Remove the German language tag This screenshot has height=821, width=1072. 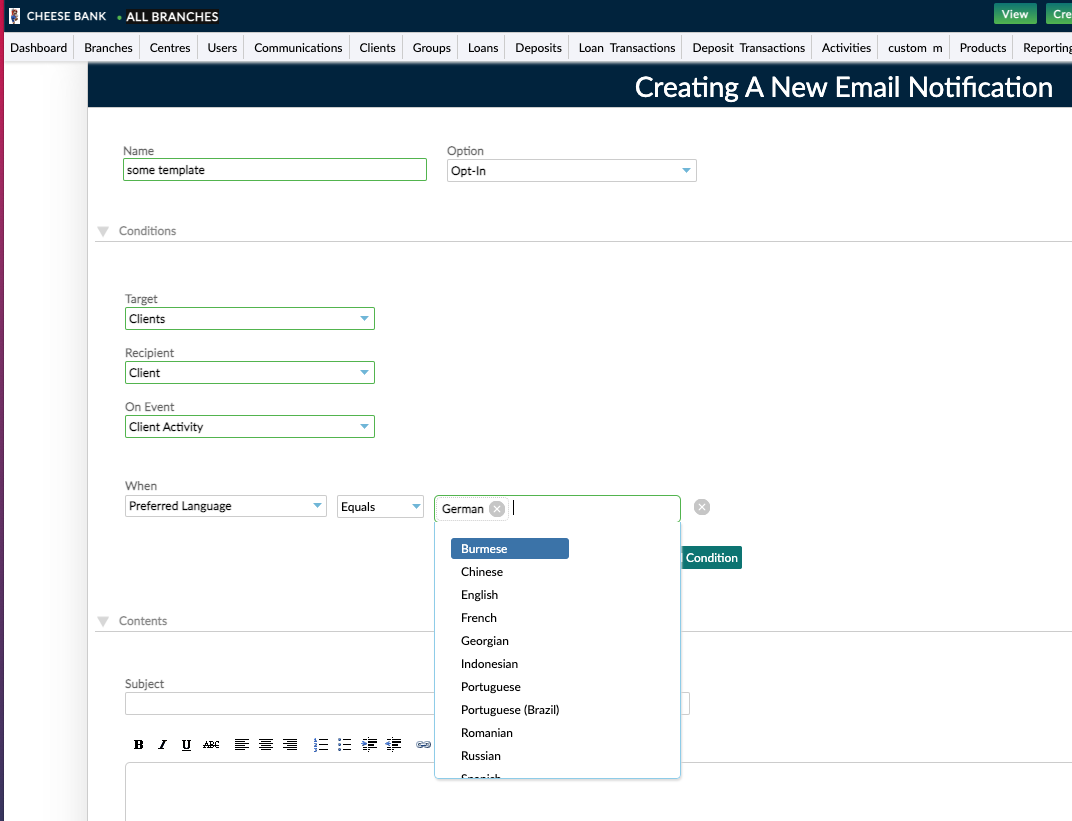pyautogui.click(x=497, y=508)
